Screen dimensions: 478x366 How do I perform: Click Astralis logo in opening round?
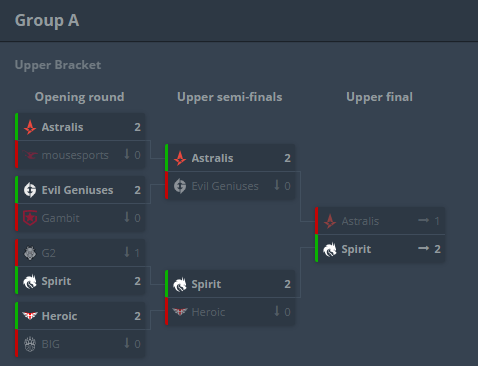click(x=30, y=127)
